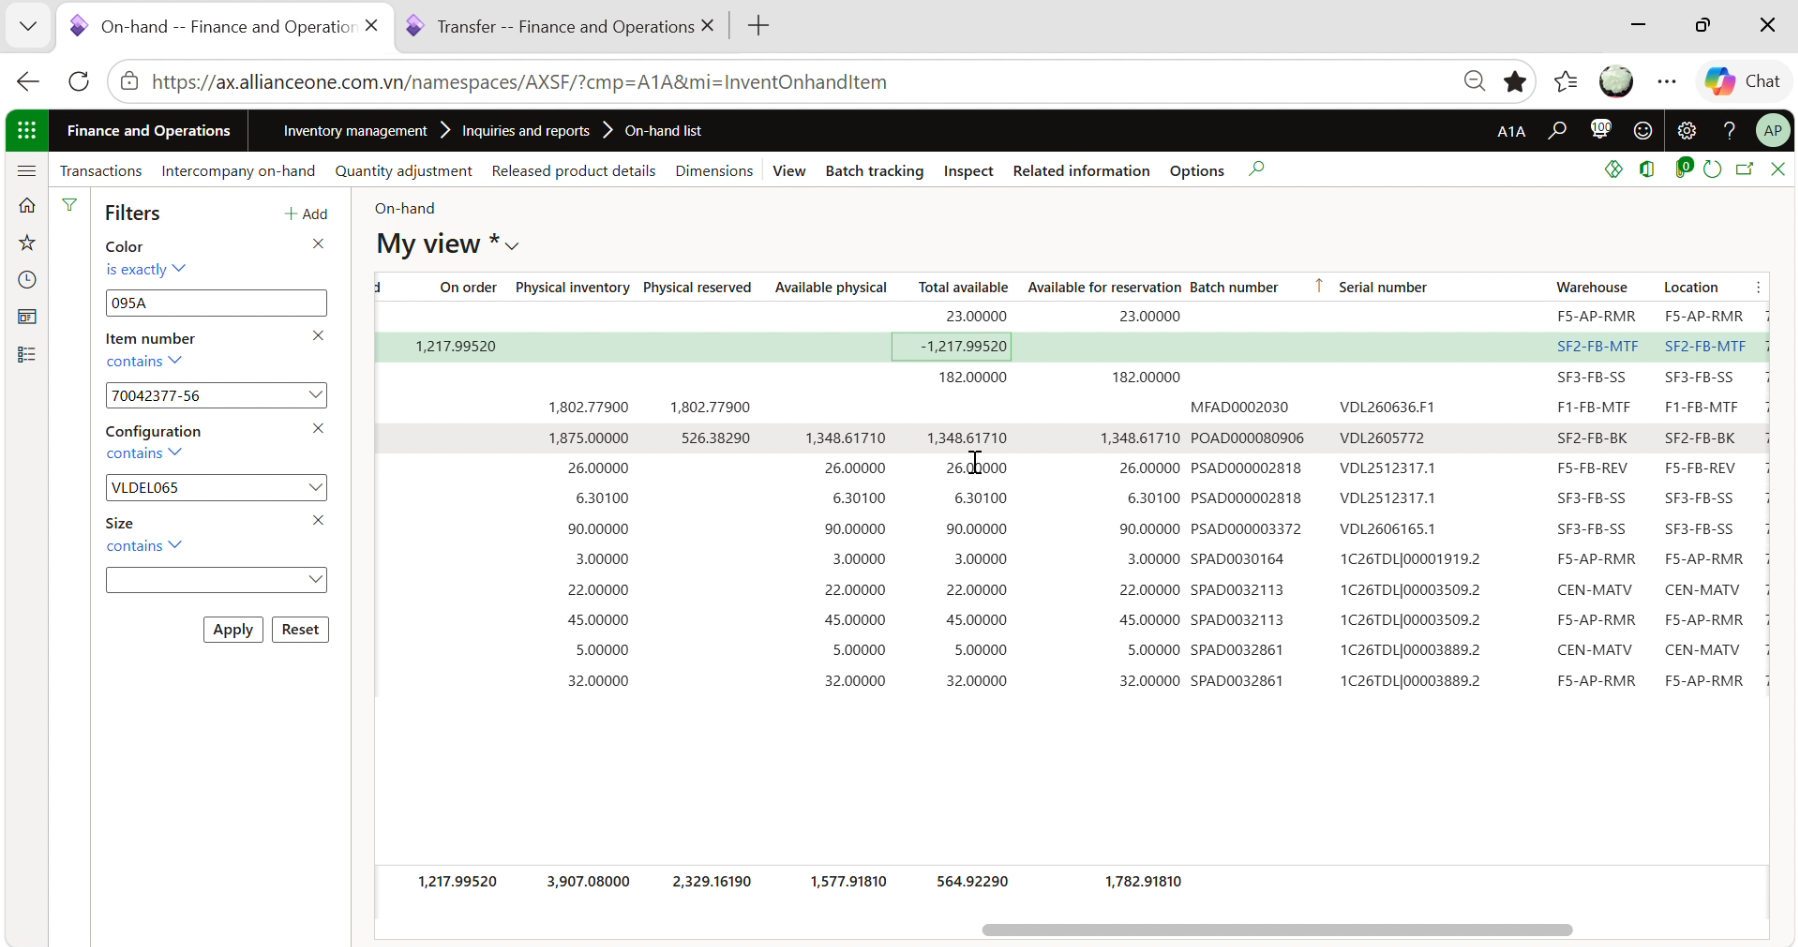Expand the navigation pane hamburger menu
Image resolution: width=1798 pixels, height=947 pixels.
click(27, 171)
